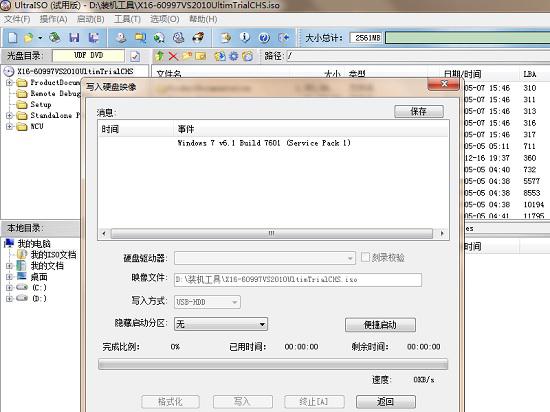Click the New Folder icon in disc toolbar

pyautogui.click(x=187, y=56)
